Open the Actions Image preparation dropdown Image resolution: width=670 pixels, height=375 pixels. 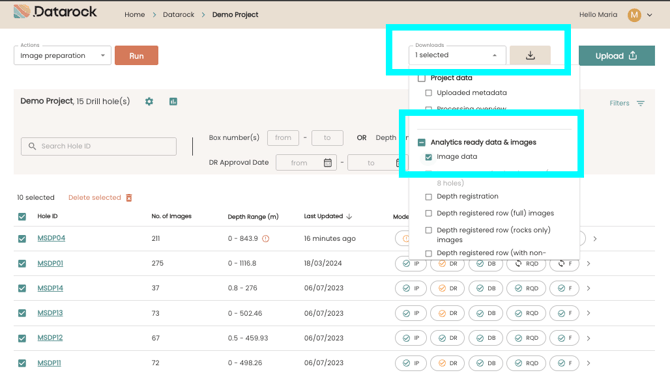62,56
